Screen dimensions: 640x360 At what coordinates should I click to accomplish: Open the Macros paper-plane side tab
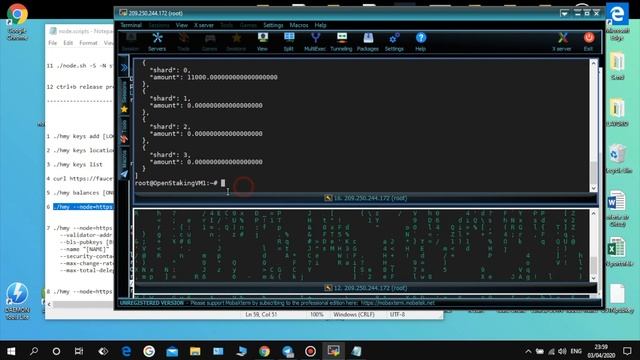pos(124,164)
